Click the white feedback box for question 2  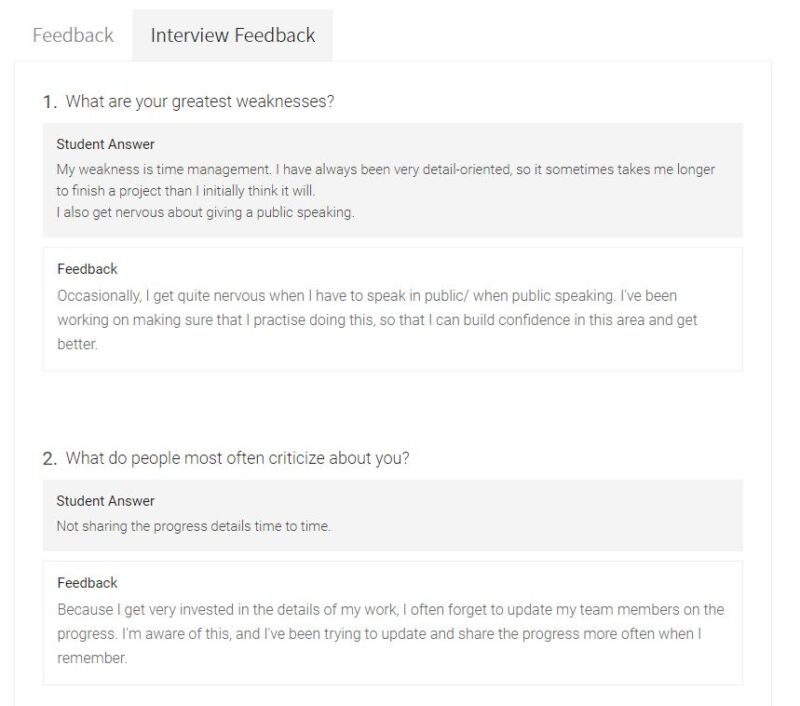(392, 623)
